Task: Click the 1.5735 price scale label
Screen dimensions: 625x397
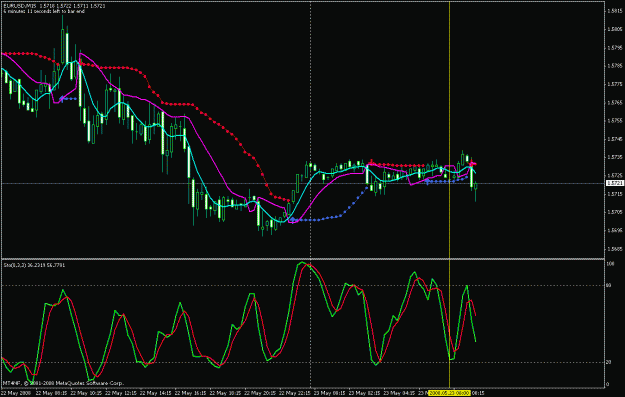Action: click(615, 157)
